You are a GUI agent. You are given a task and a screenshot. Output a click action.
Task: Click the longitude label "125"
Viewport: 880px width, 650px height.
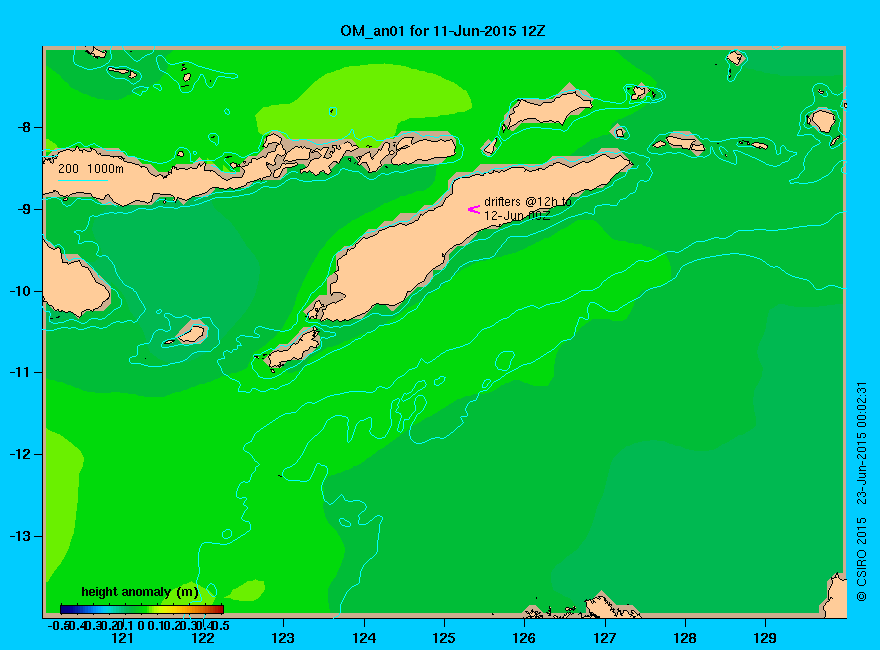(444, 638)
